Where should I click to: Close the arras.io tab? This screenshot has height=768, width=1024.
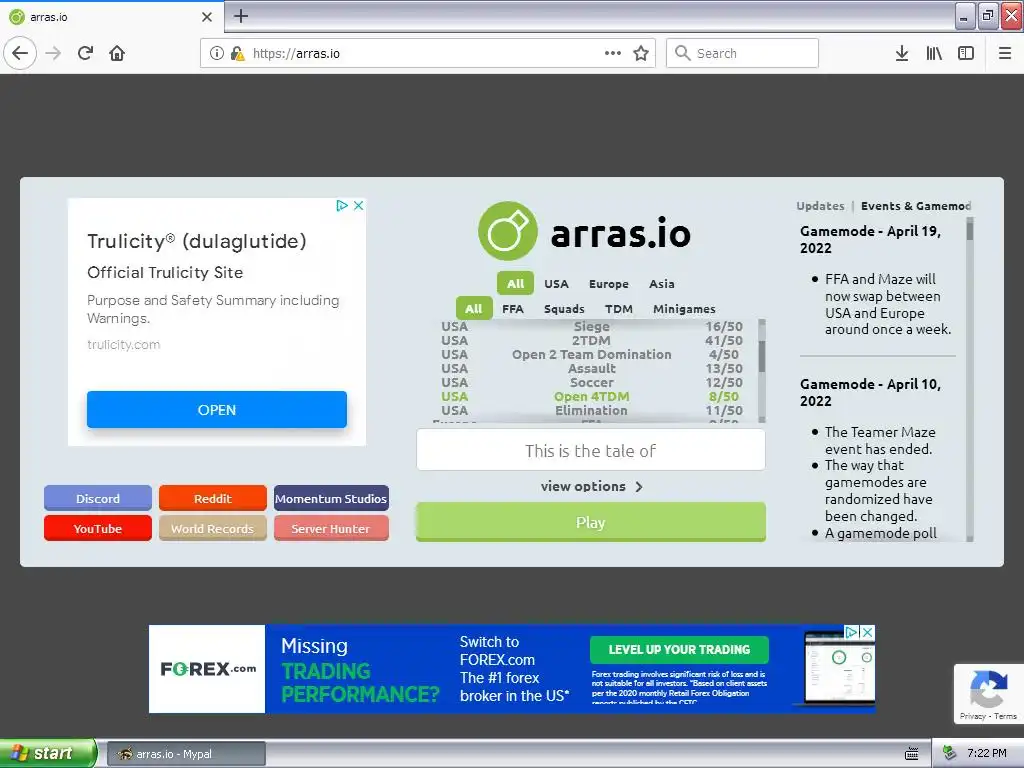pos(207,17)
